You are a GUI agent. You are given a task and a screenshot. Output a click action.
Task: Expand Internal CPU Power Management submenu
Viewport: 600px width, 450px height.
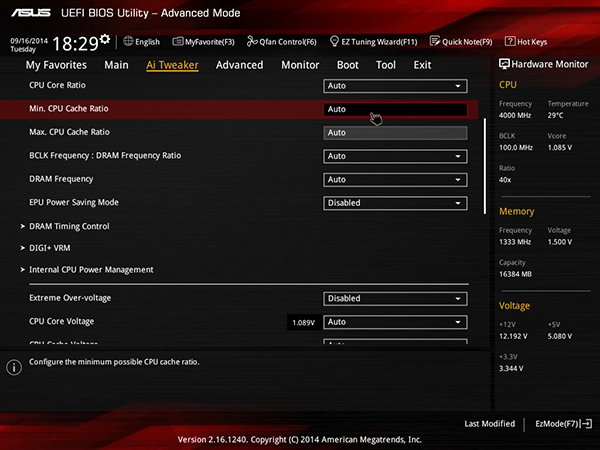point(91,270)
